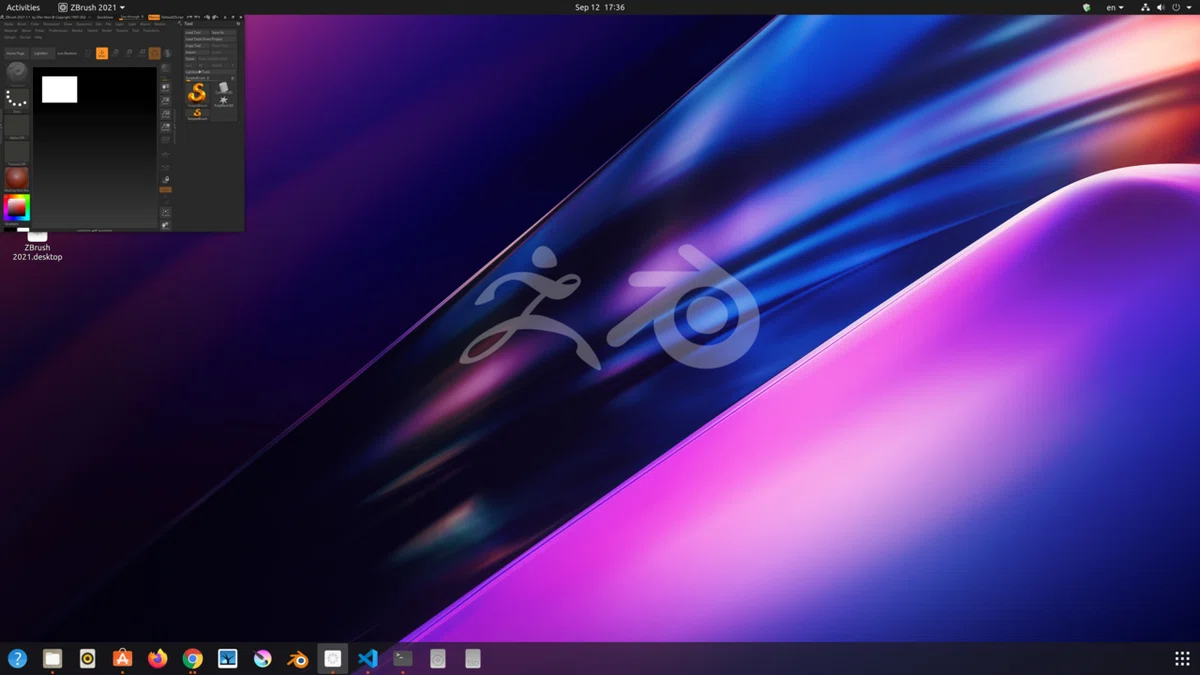This screenshot has width=1200, height=675.
Task: Toggle the See-through slider in title bar
Action: (x=132, y=17)
